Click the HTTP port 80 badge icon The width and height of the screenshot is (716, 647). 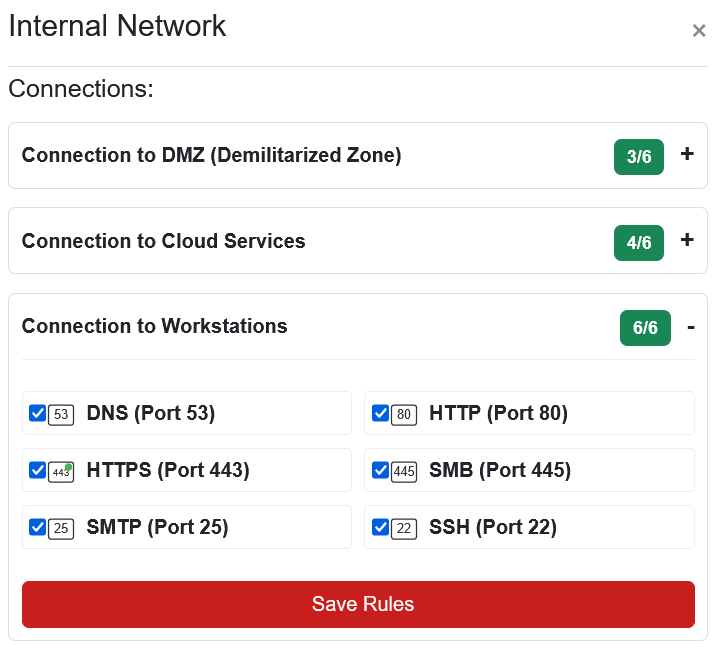point(404,414)
